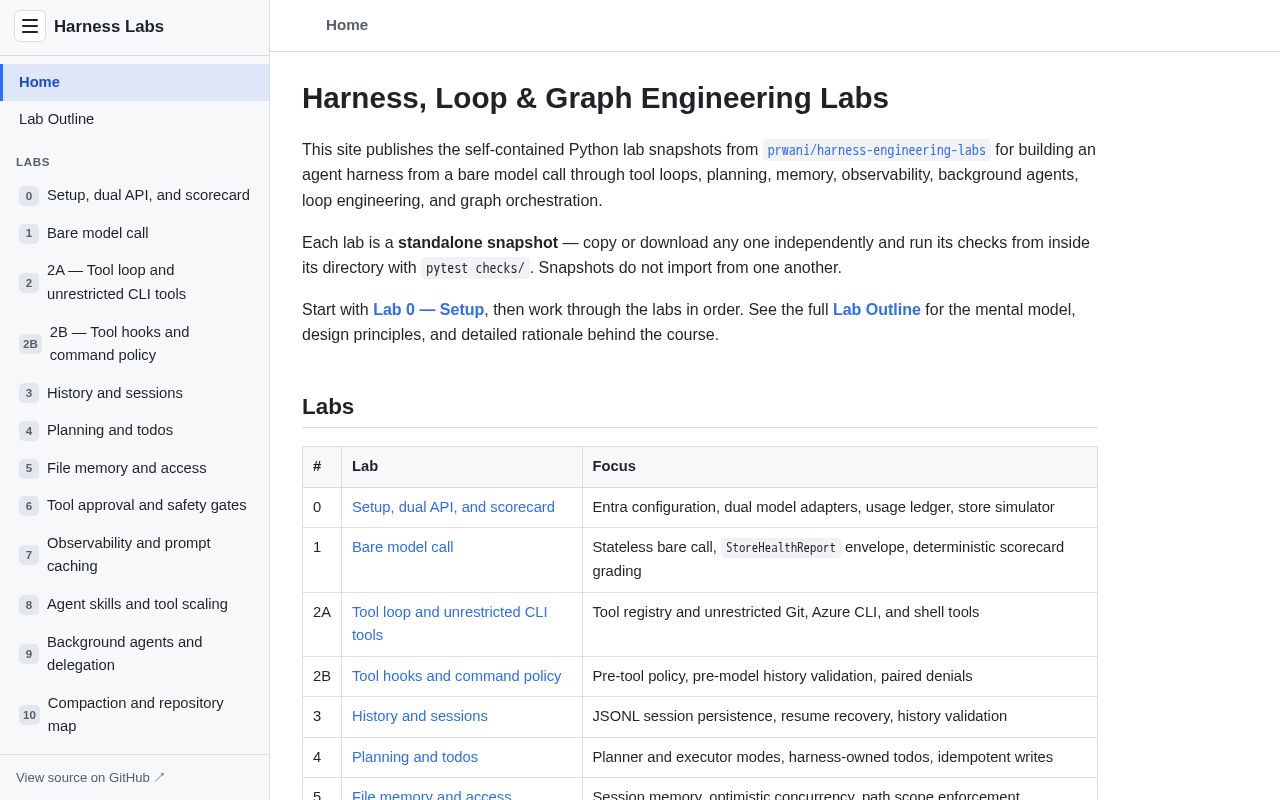Open sidebar lab 8 Agent skills and tool scaling
Image resolution: width=1280 pixels, height=800 pixels.
tap(135, 604)
